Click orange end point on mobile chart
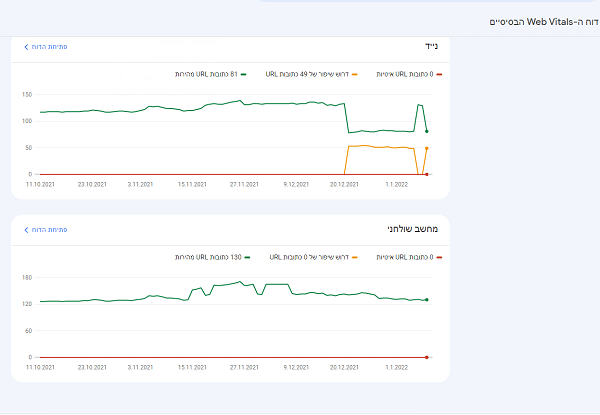 (427, 148)
